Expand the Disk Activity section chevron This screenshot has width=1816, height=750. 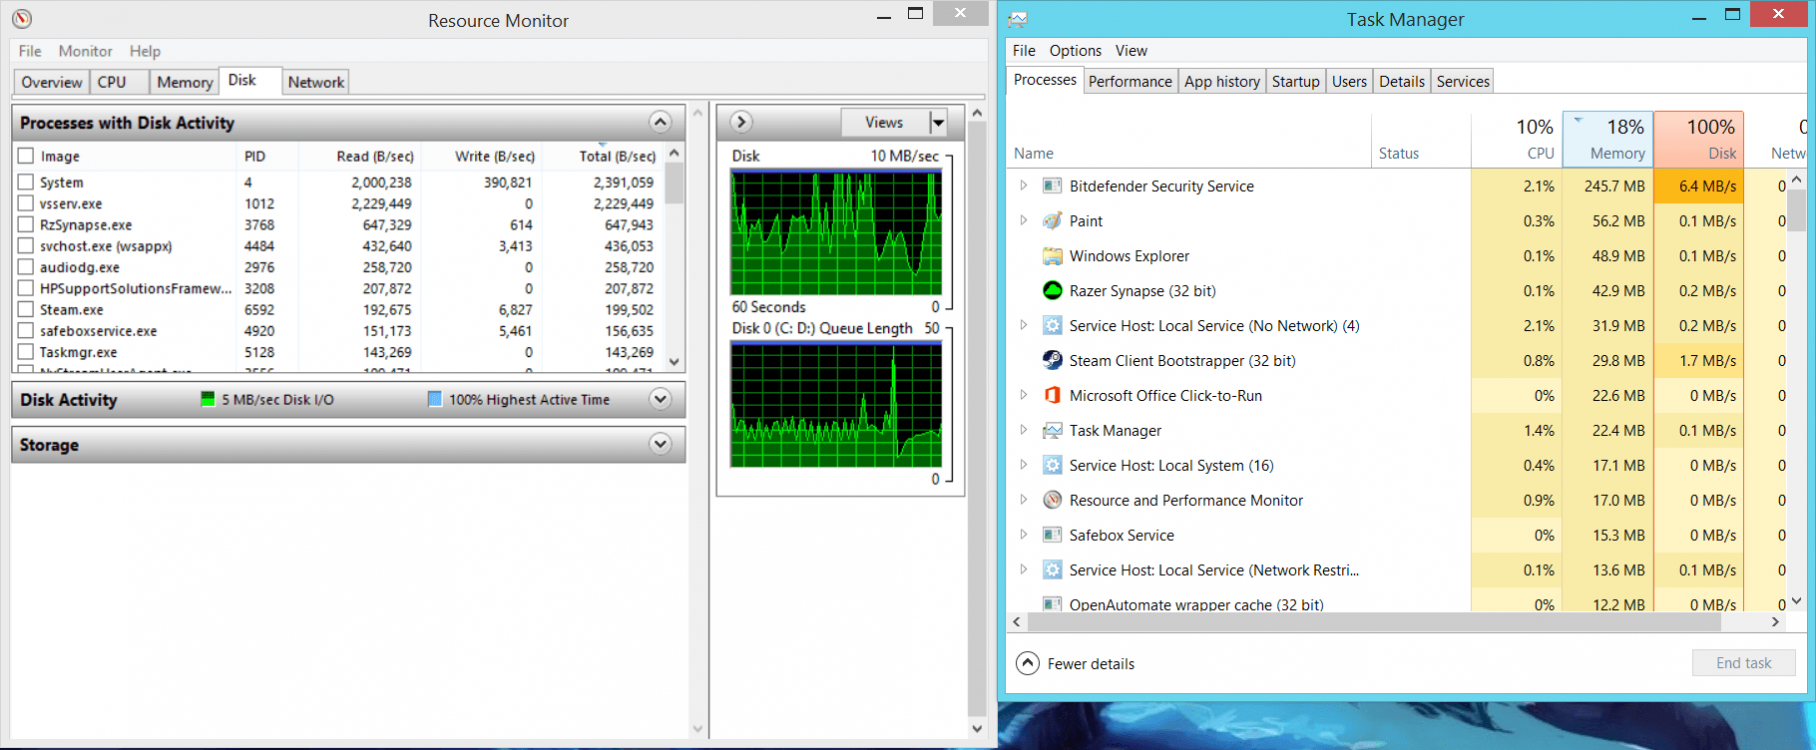pos(660,399)
